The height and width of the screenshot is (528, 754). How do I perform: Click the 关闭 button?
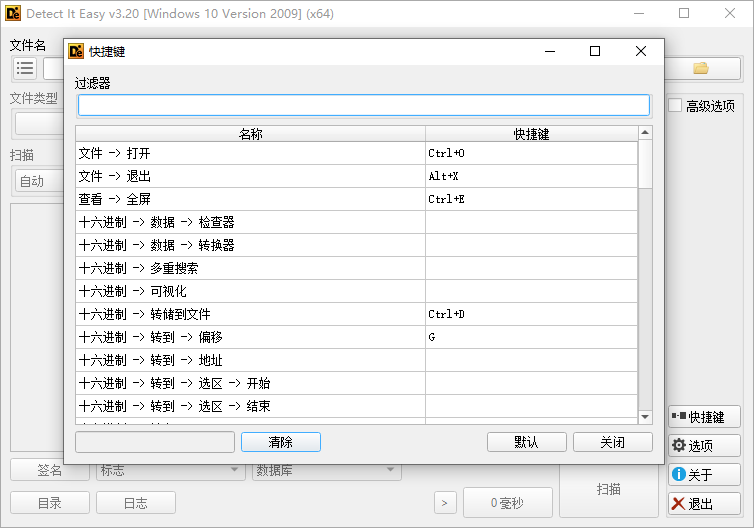coord(613,442)
